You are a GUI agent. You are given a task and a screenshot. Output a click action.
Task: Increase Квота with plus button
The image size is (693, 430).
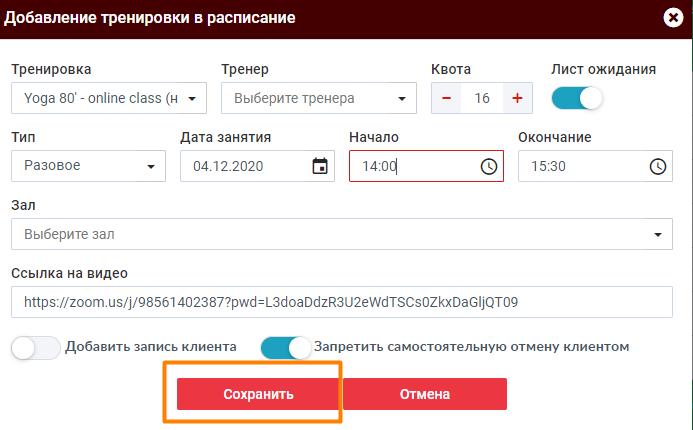517,98
